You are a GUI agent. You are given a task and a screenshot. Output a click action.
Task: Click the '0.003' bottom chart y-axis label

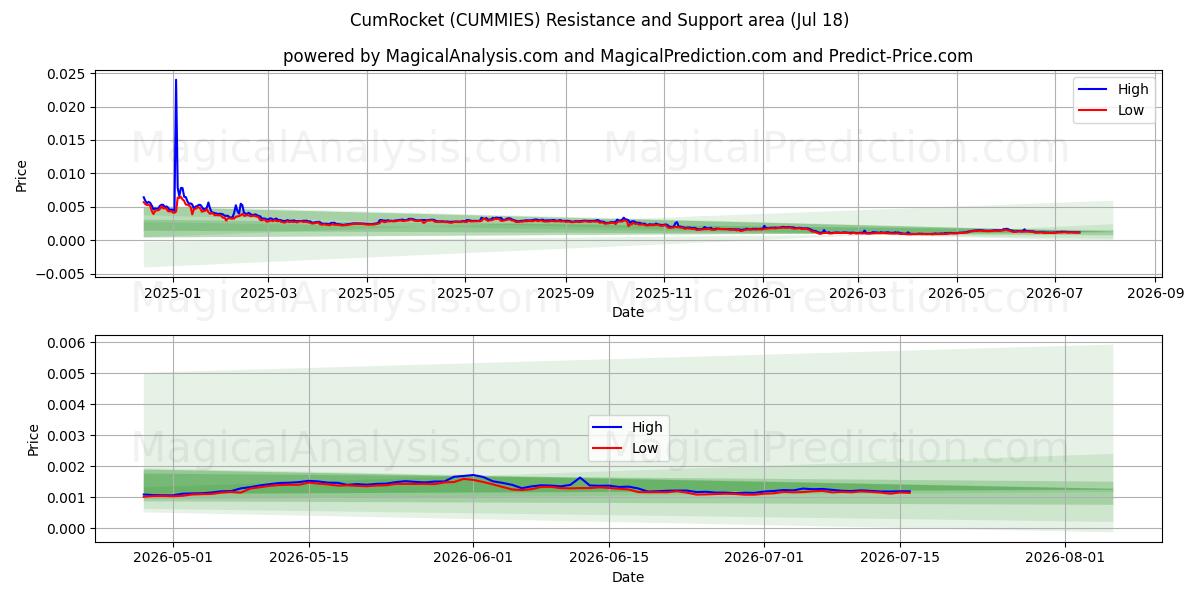pyautogui.click(x=68, y=436)
